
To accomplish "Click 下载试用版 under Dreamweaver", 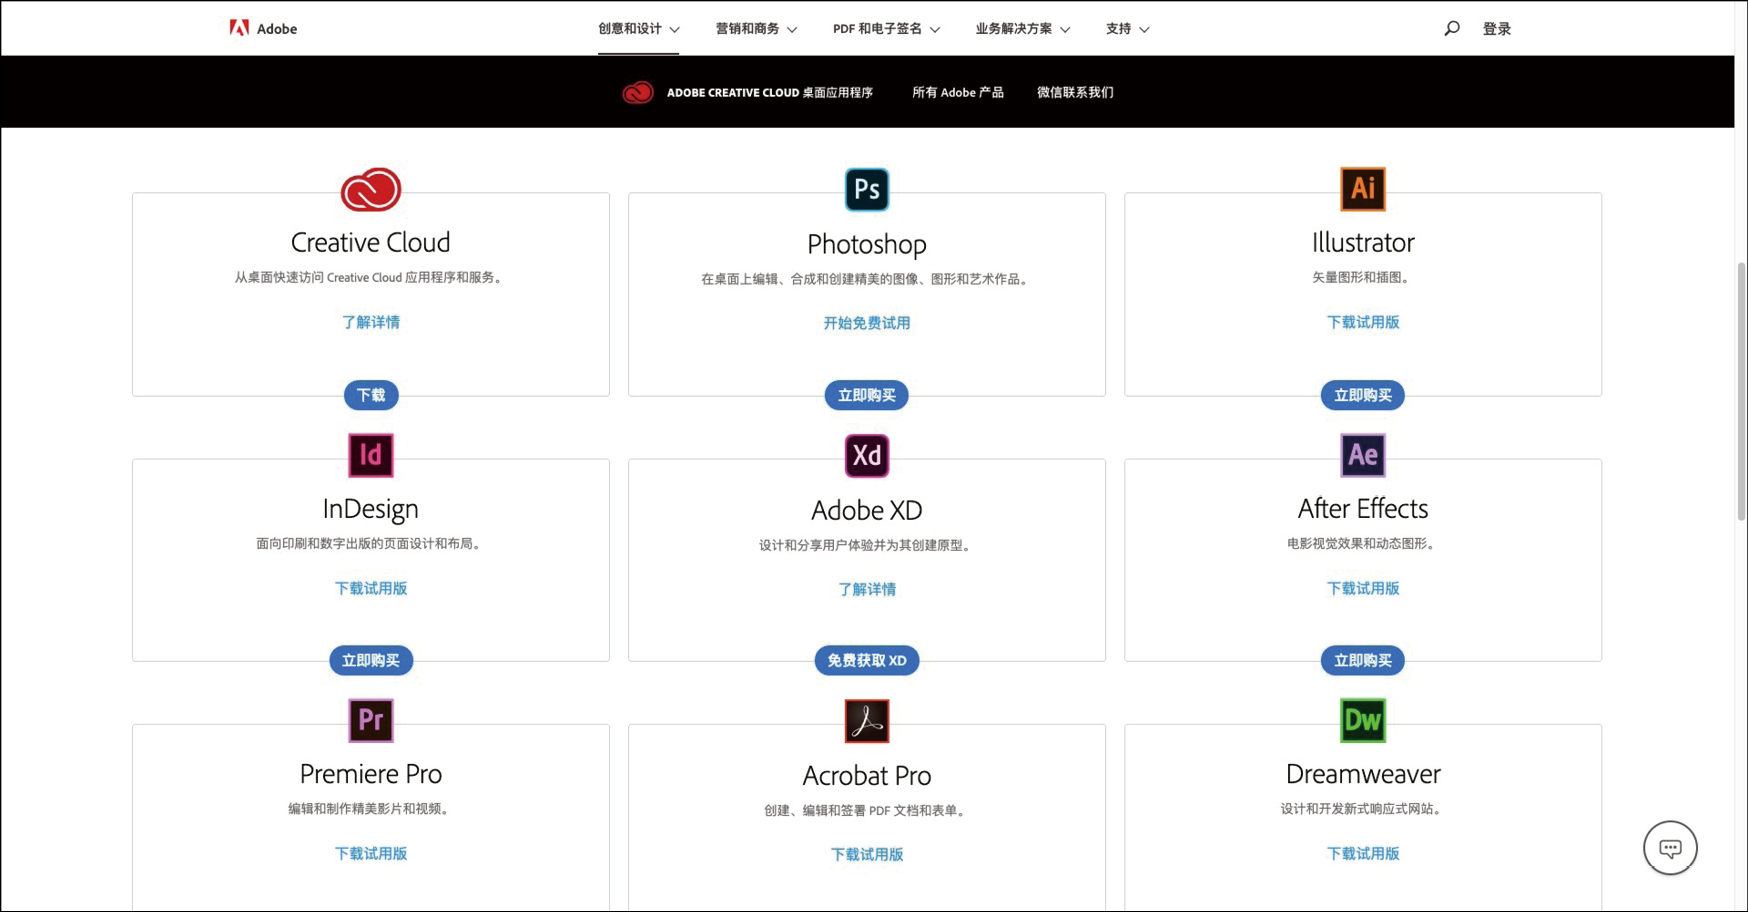I will [x=1363, y=853].
